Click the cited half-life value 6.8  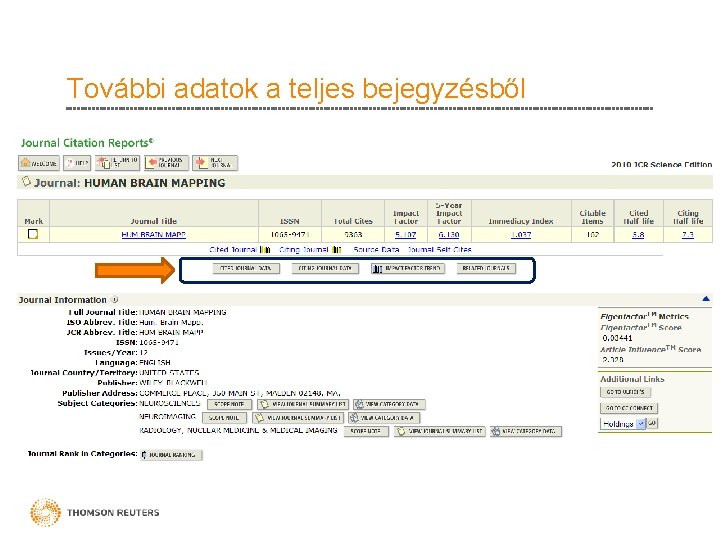638,235
